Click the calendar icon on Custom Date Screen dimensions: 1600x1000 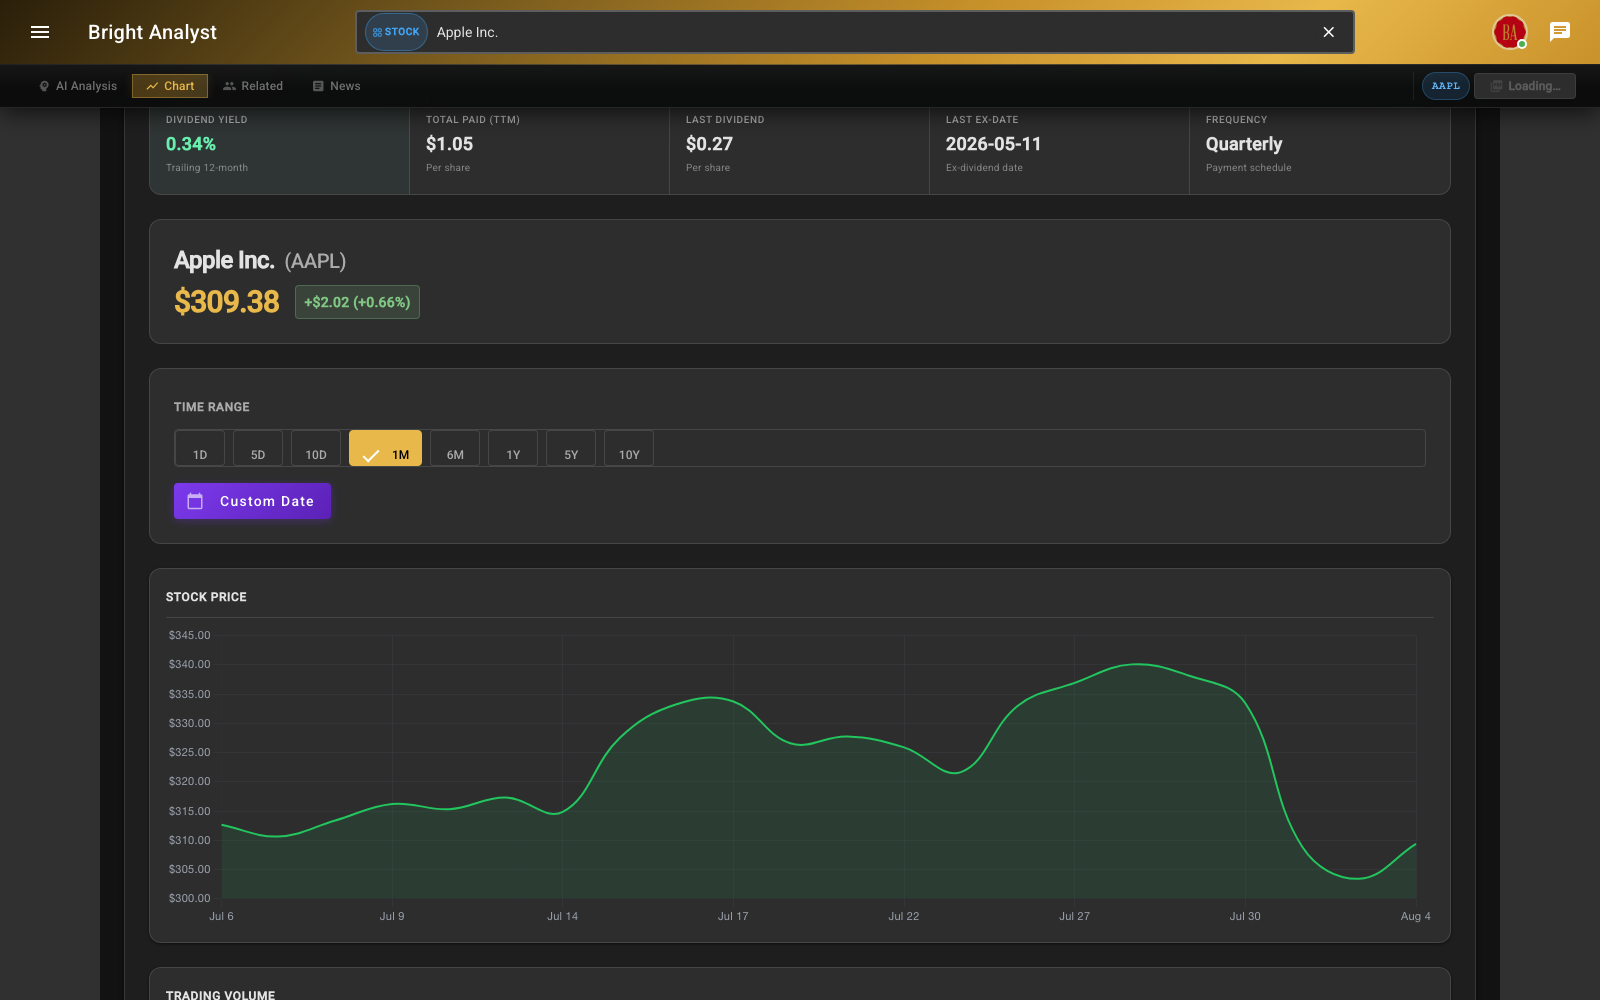tap(195, 501)
